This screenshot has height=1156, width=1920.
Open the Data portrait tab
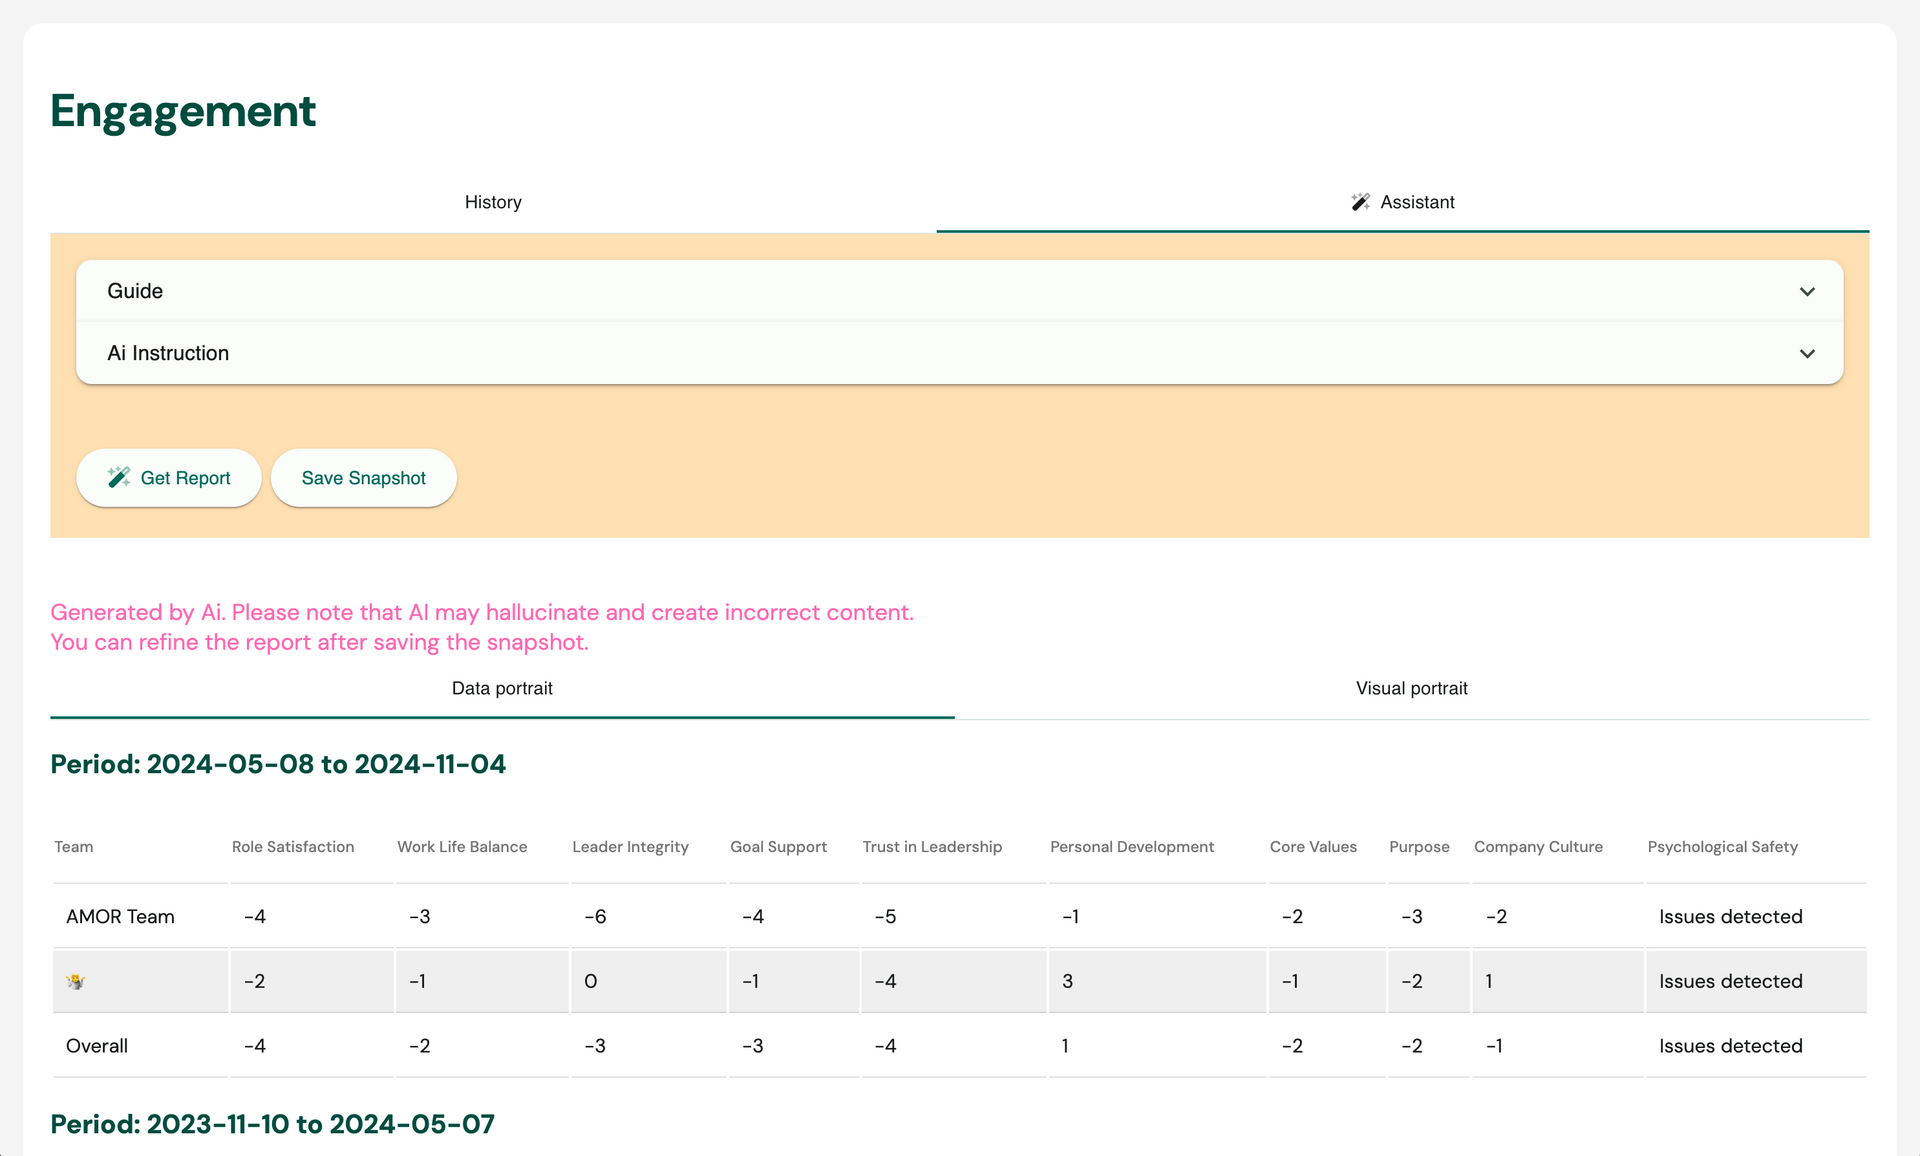tap(502, 688)
